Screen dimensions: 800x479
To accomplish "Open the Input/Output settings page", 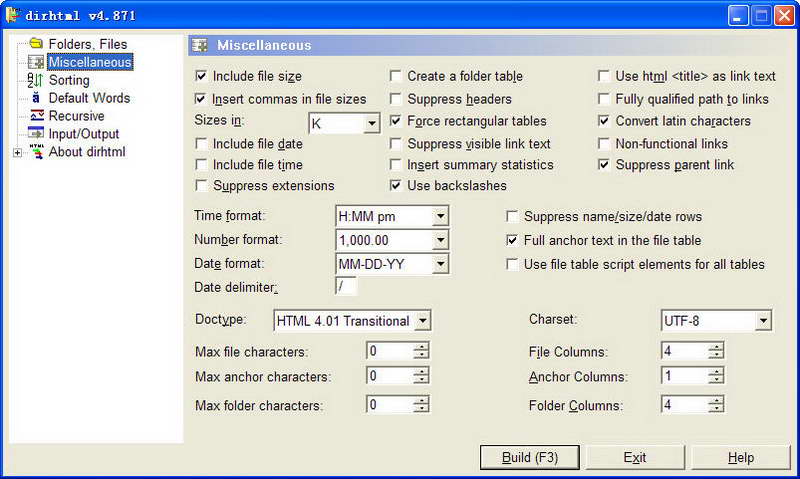I will 84,134.
